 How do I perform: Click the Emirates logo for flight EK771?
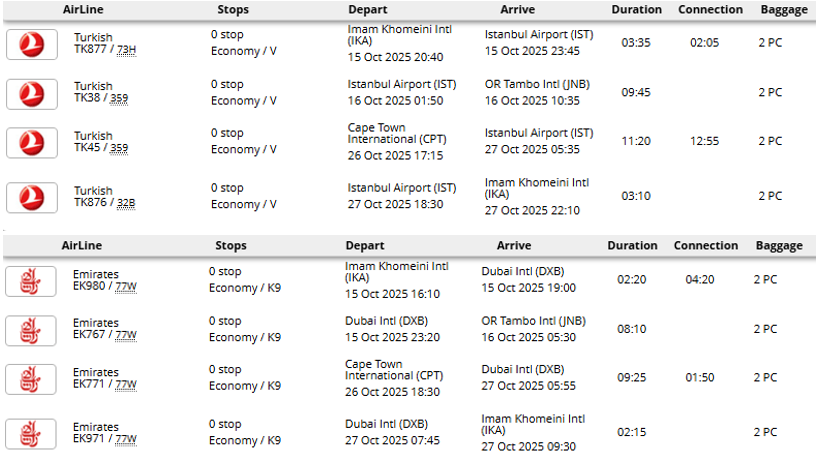pos(30,379)
